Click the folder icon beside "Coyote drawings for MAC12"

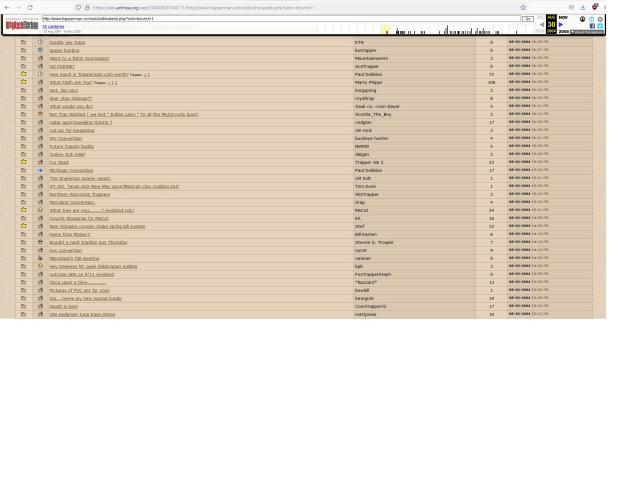pos(23,218)
